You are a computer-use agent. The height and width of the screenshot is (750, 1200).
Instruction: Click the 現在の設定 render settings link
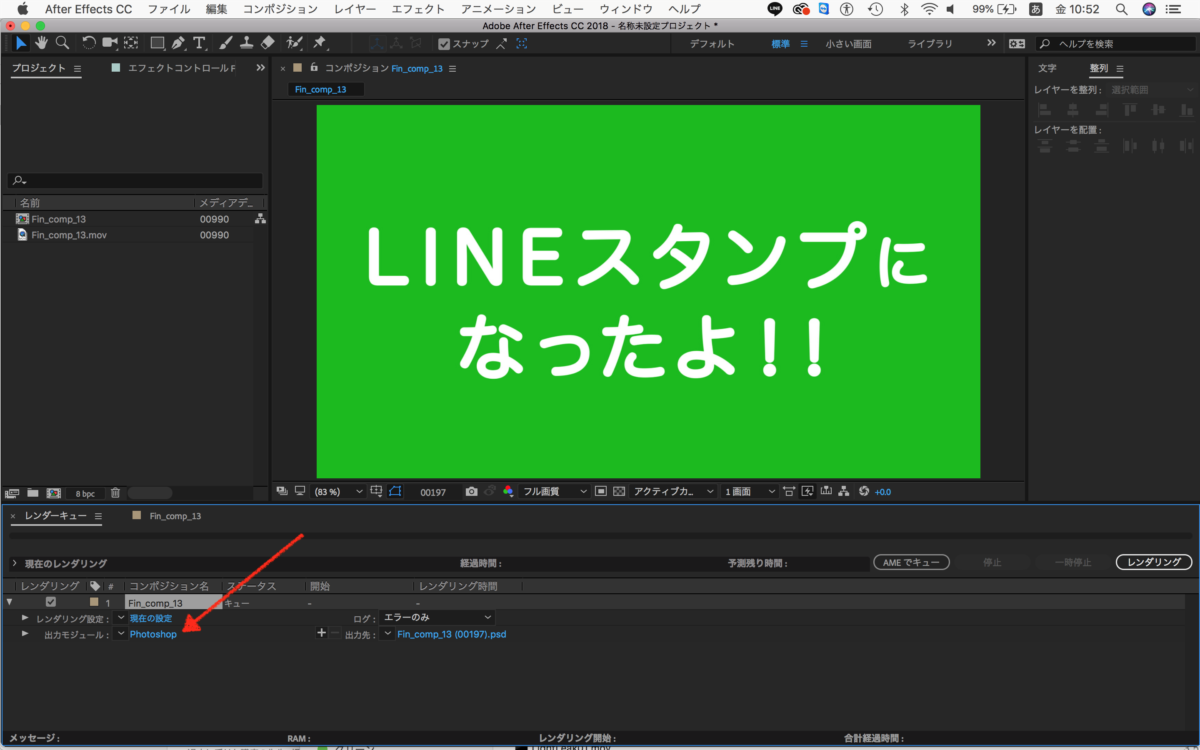(x=151, y=618)
